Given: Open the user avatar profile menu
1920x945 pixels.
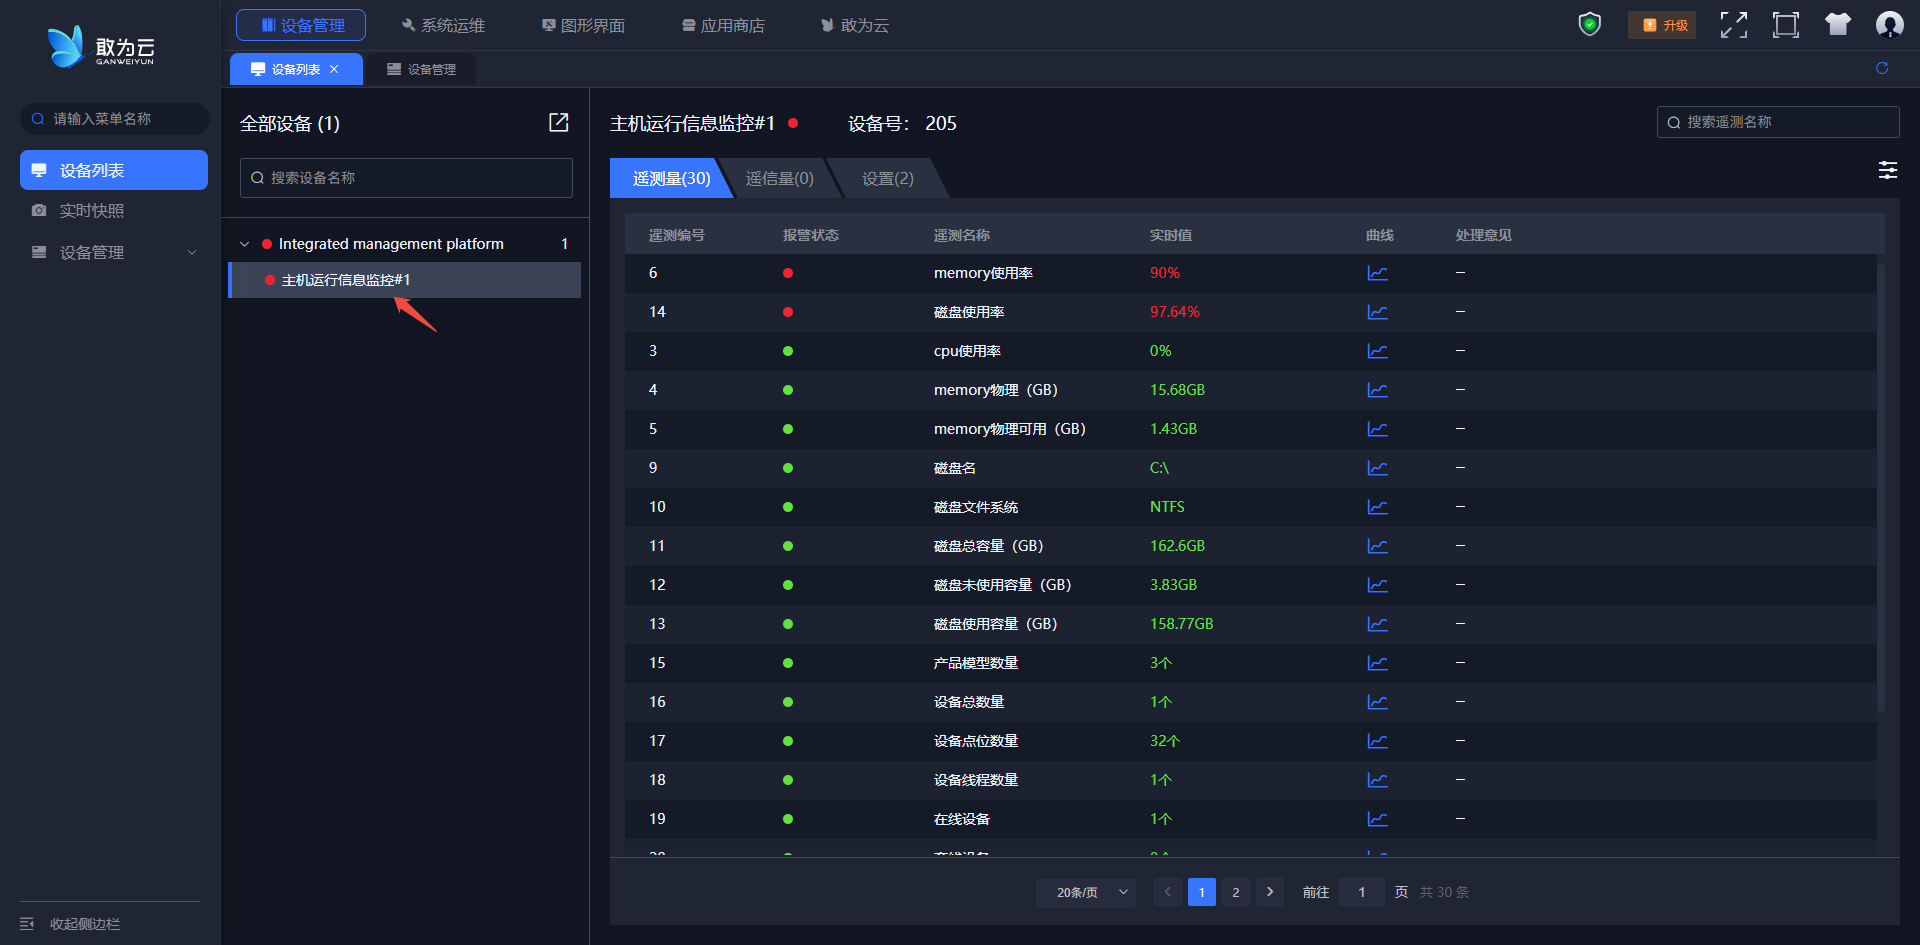Looking at the screenshot, I should [1889, 25].
